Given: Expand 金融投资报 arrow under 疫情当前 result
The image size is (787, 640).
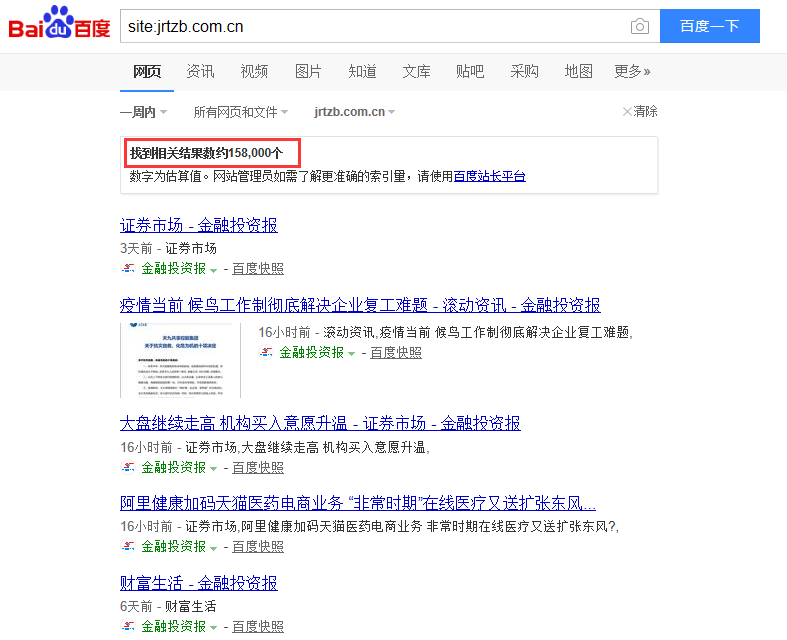Looking at the screenshot, I should click(x=351, y=354).
